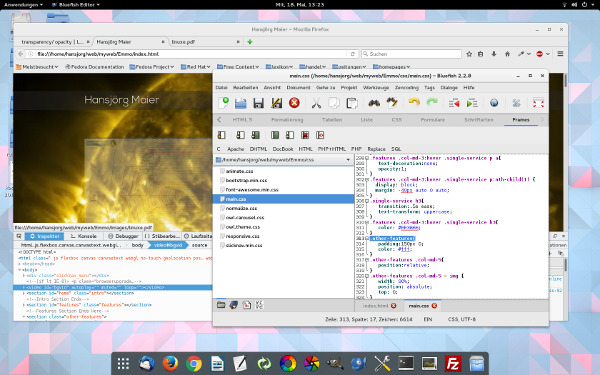Insert PHP+HTML snippet from custom menu
The width and height of the screenshot is (600, 375).
(332, 149)
